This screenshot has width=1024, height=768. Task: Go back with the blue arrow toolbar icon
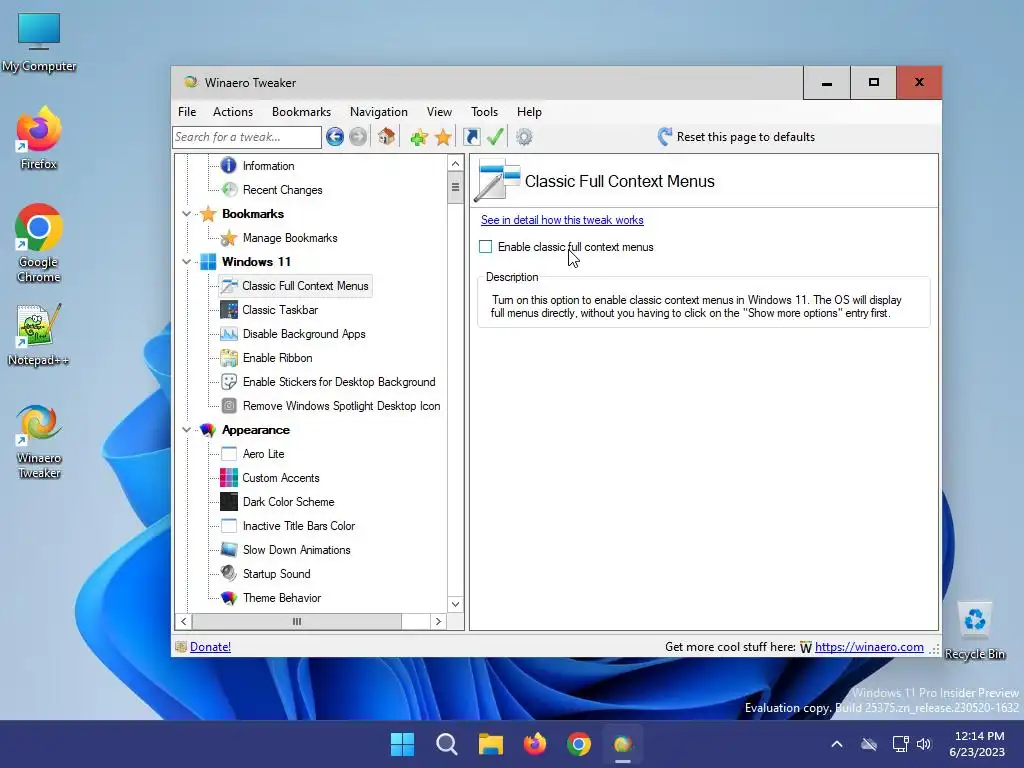[x=335, y=136]
